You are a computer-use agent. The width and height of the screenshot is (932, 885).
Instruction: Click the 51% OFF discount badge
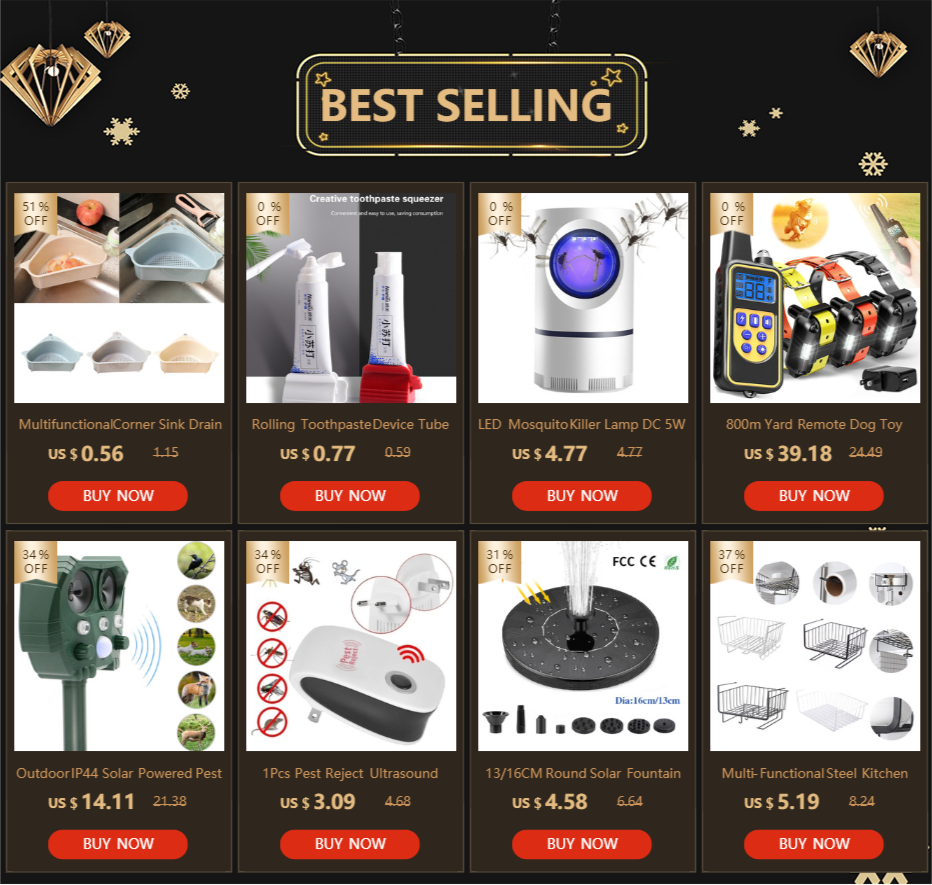(x=35, y=213)
